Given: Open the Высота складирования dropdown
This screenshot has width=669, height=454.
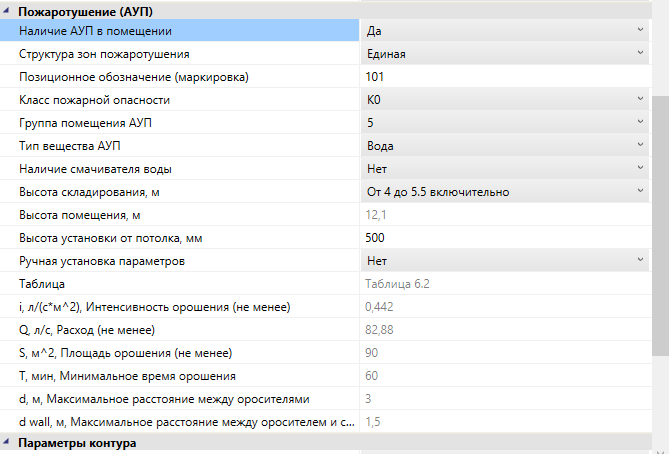Looking at the screenshot, I should (x=505, y=192).
